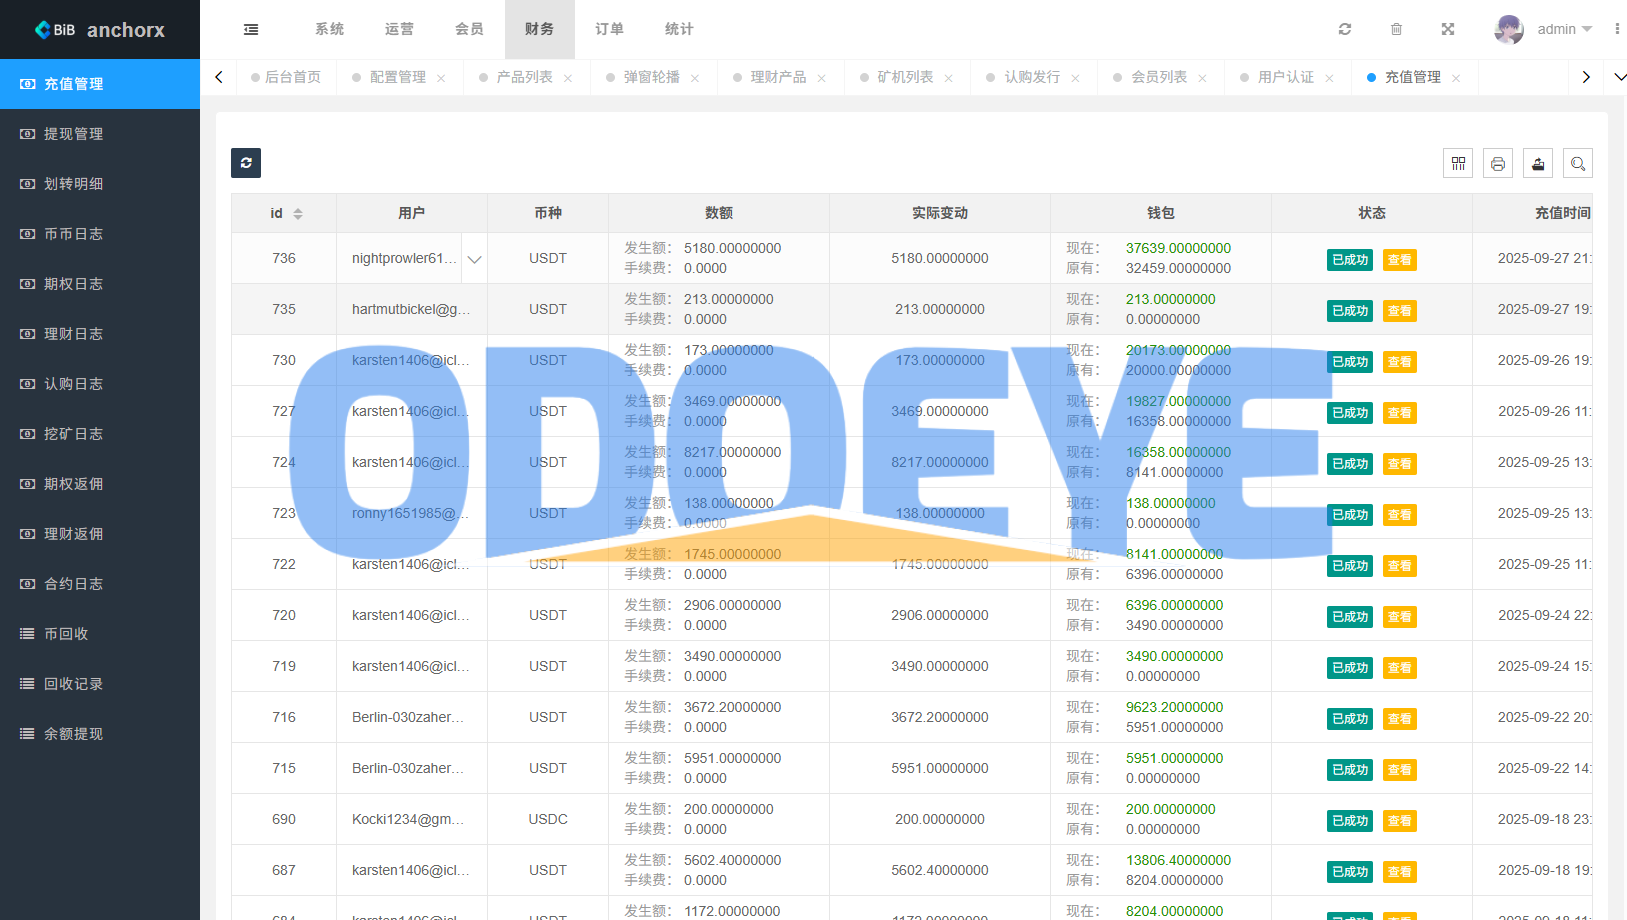Viewport: 1627px width, 920px height.
Task: Expand the tab list dropdown chevron
Action: [1620, 77]
